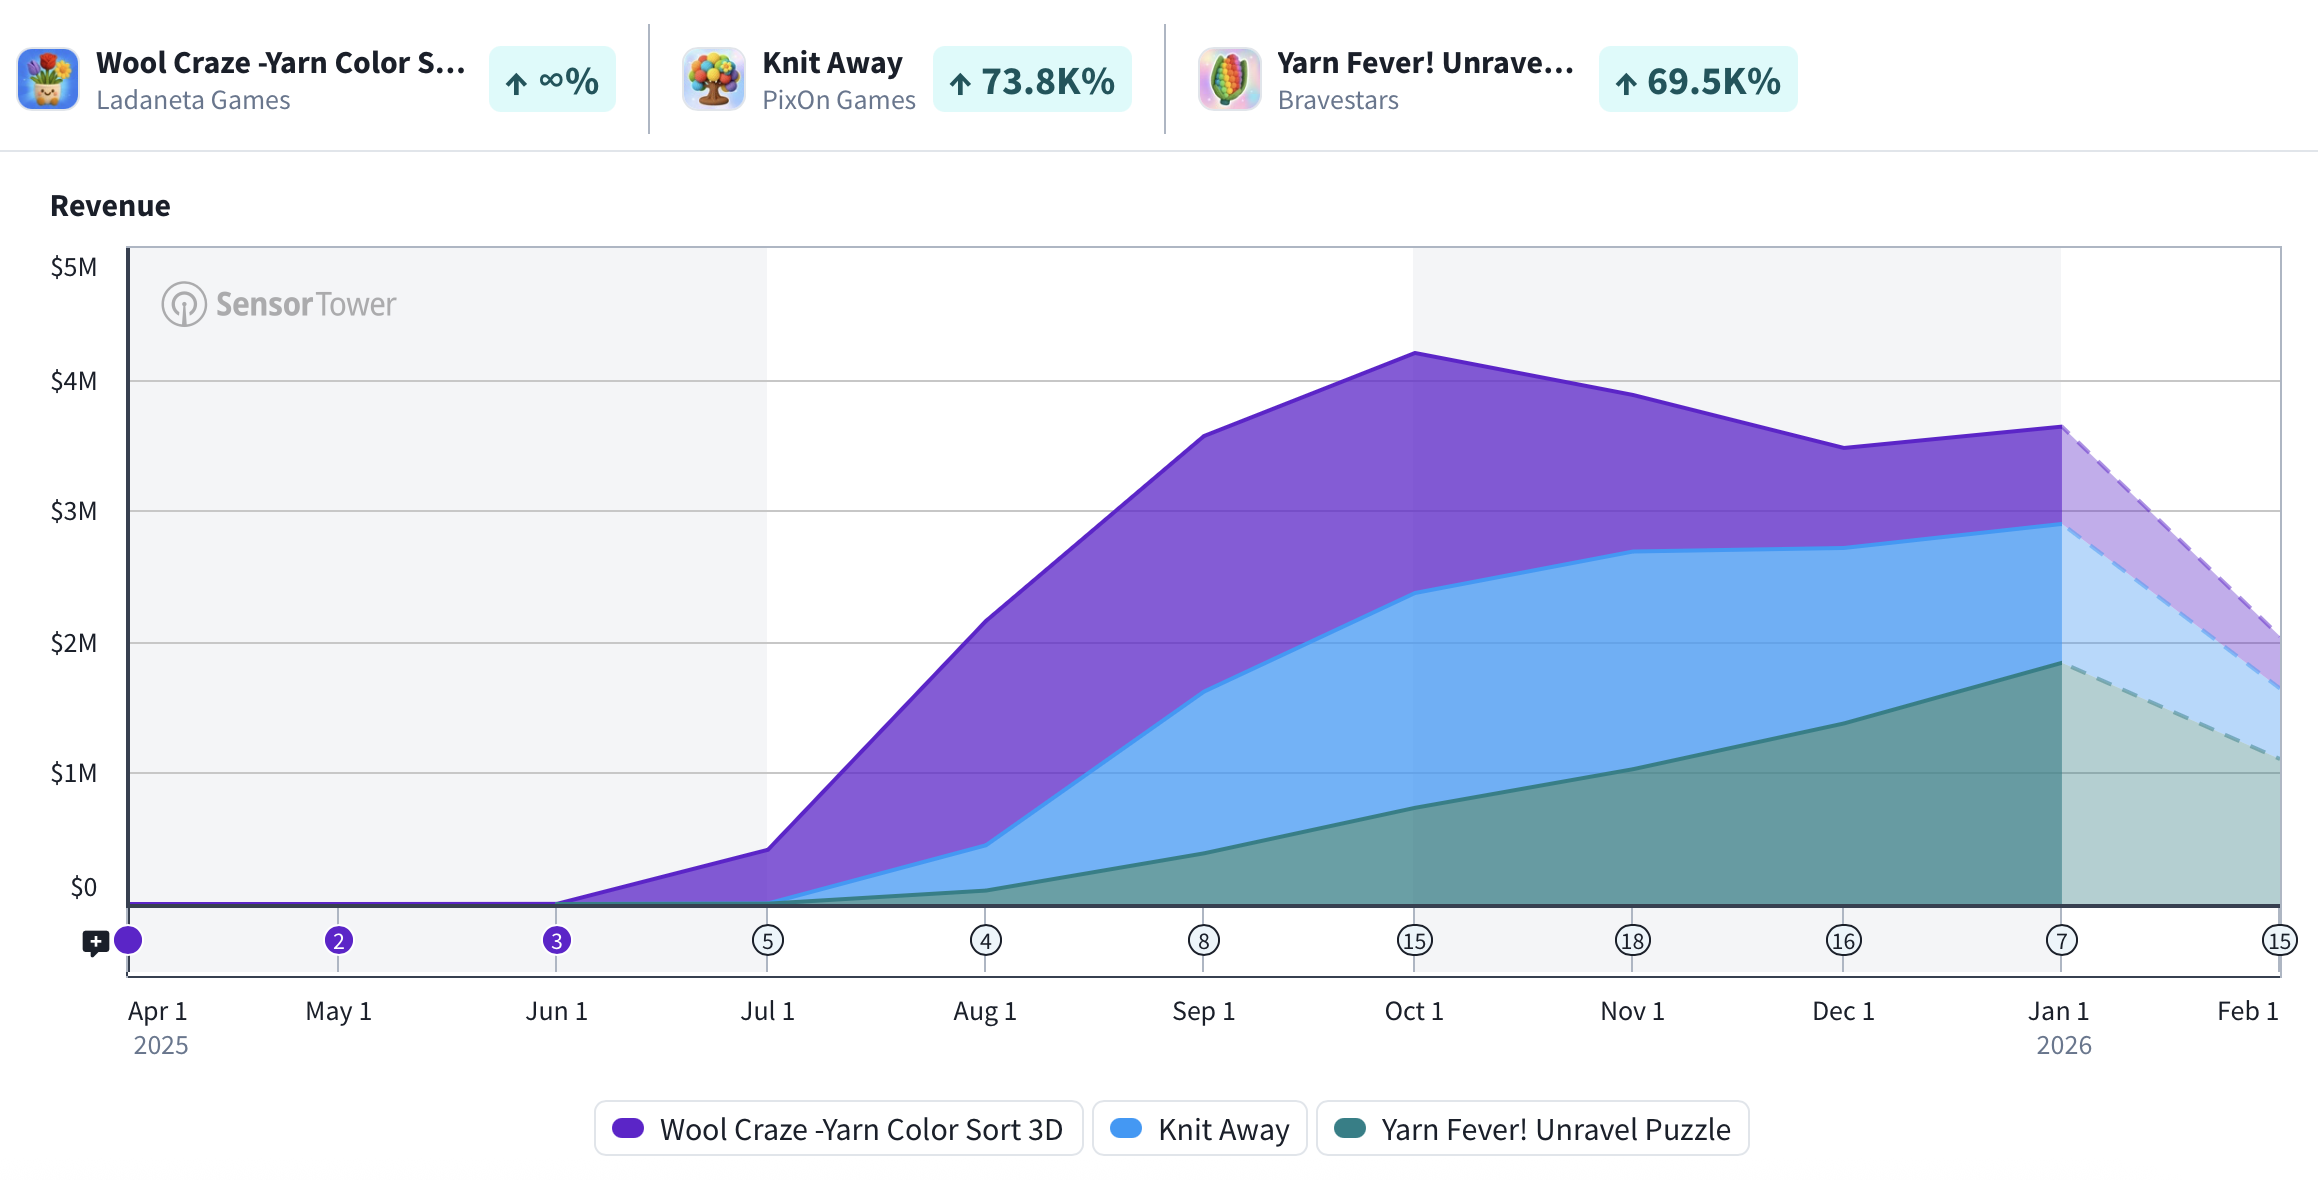Open the Oct 1 event marker 15
This screenshot has width=2318, height=1180.
1414,940
